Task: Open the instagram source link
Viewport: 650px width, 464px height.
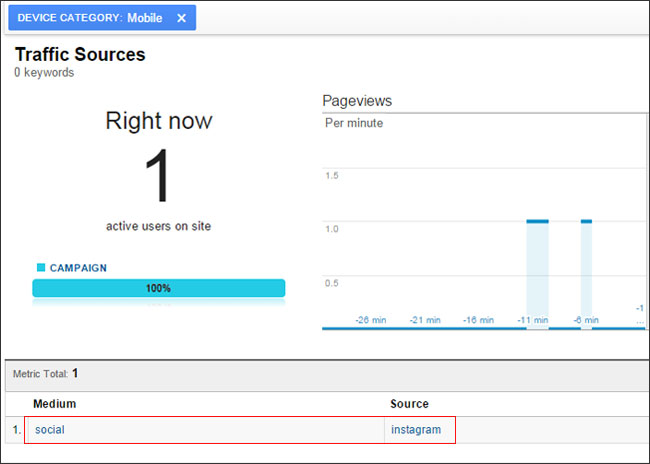Action: [416, 430]
